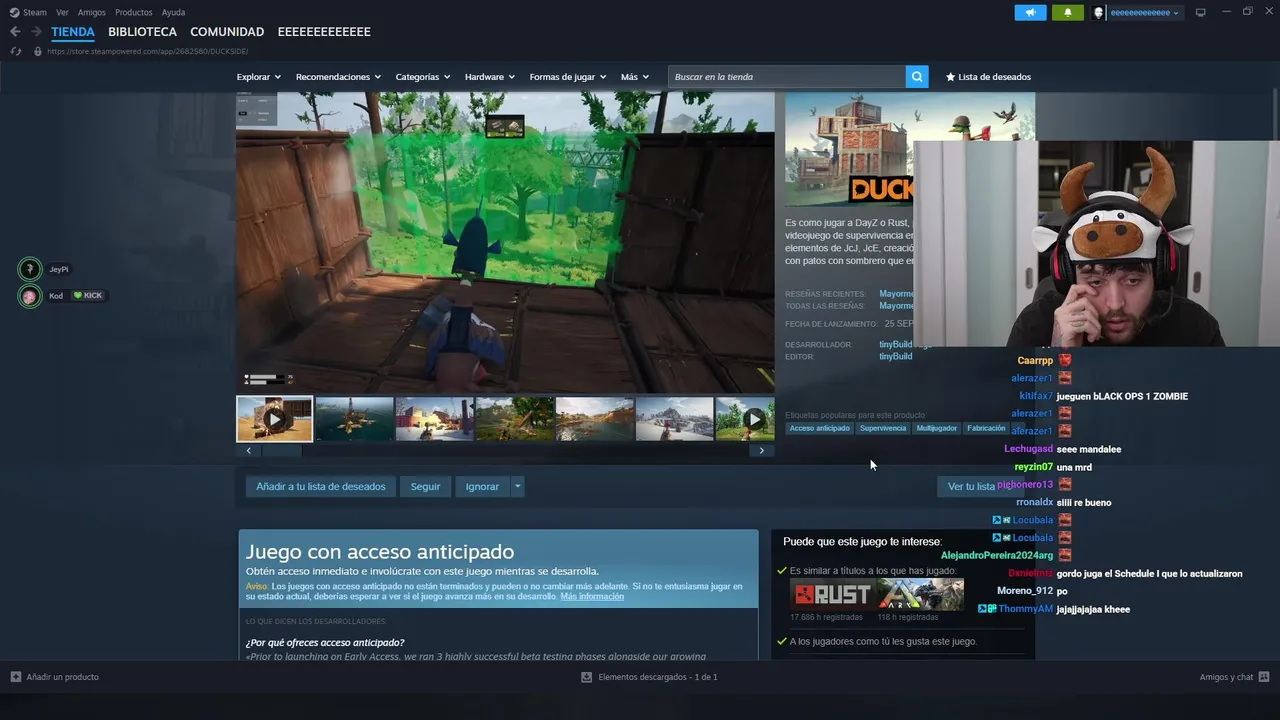Switch to the COMUNIDAD tab
Screen dimensions: 1280x720
coord(227,32)
